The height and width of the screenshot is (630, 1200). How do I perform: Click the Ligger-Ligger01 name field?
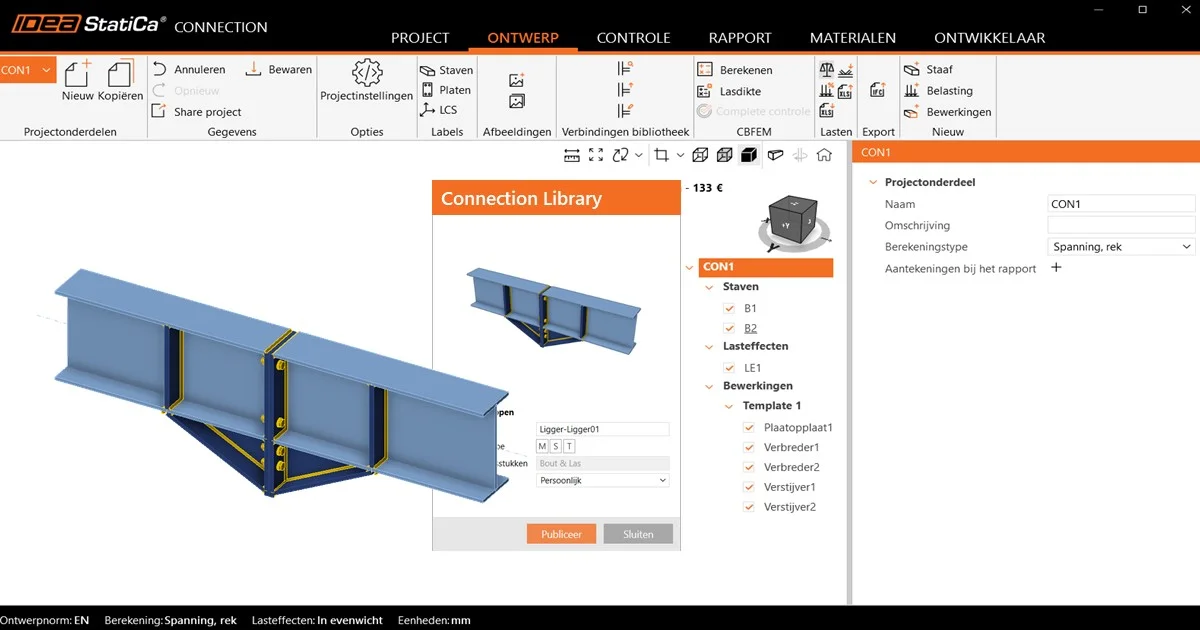(x=603, y=429)
